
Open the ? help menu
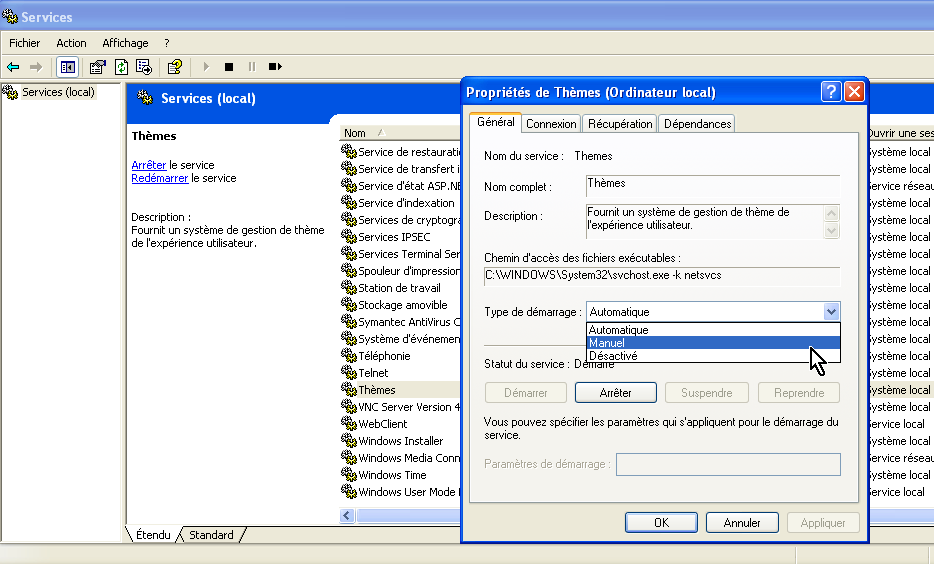coord(167,43)
